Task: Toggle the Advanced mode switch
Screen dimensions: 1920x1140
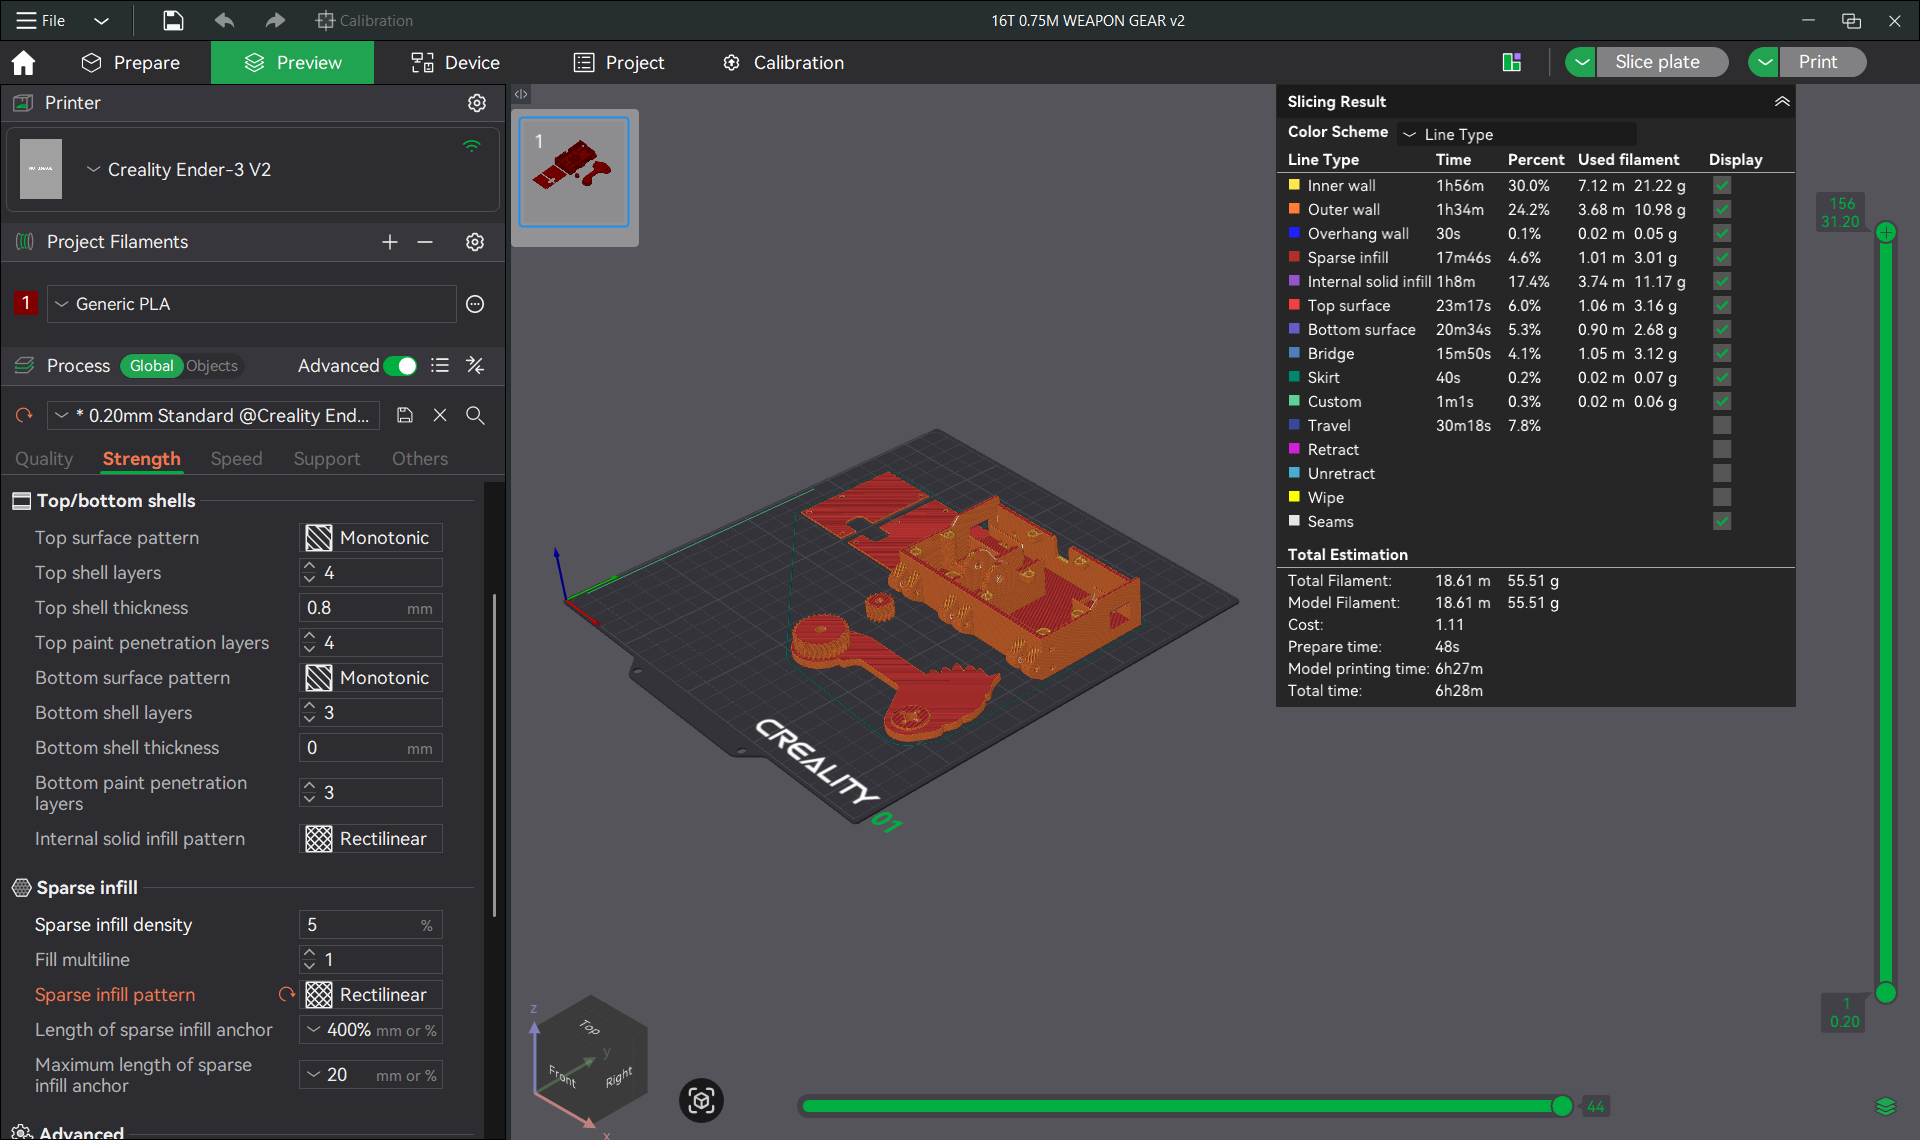Action: [401, 366]
